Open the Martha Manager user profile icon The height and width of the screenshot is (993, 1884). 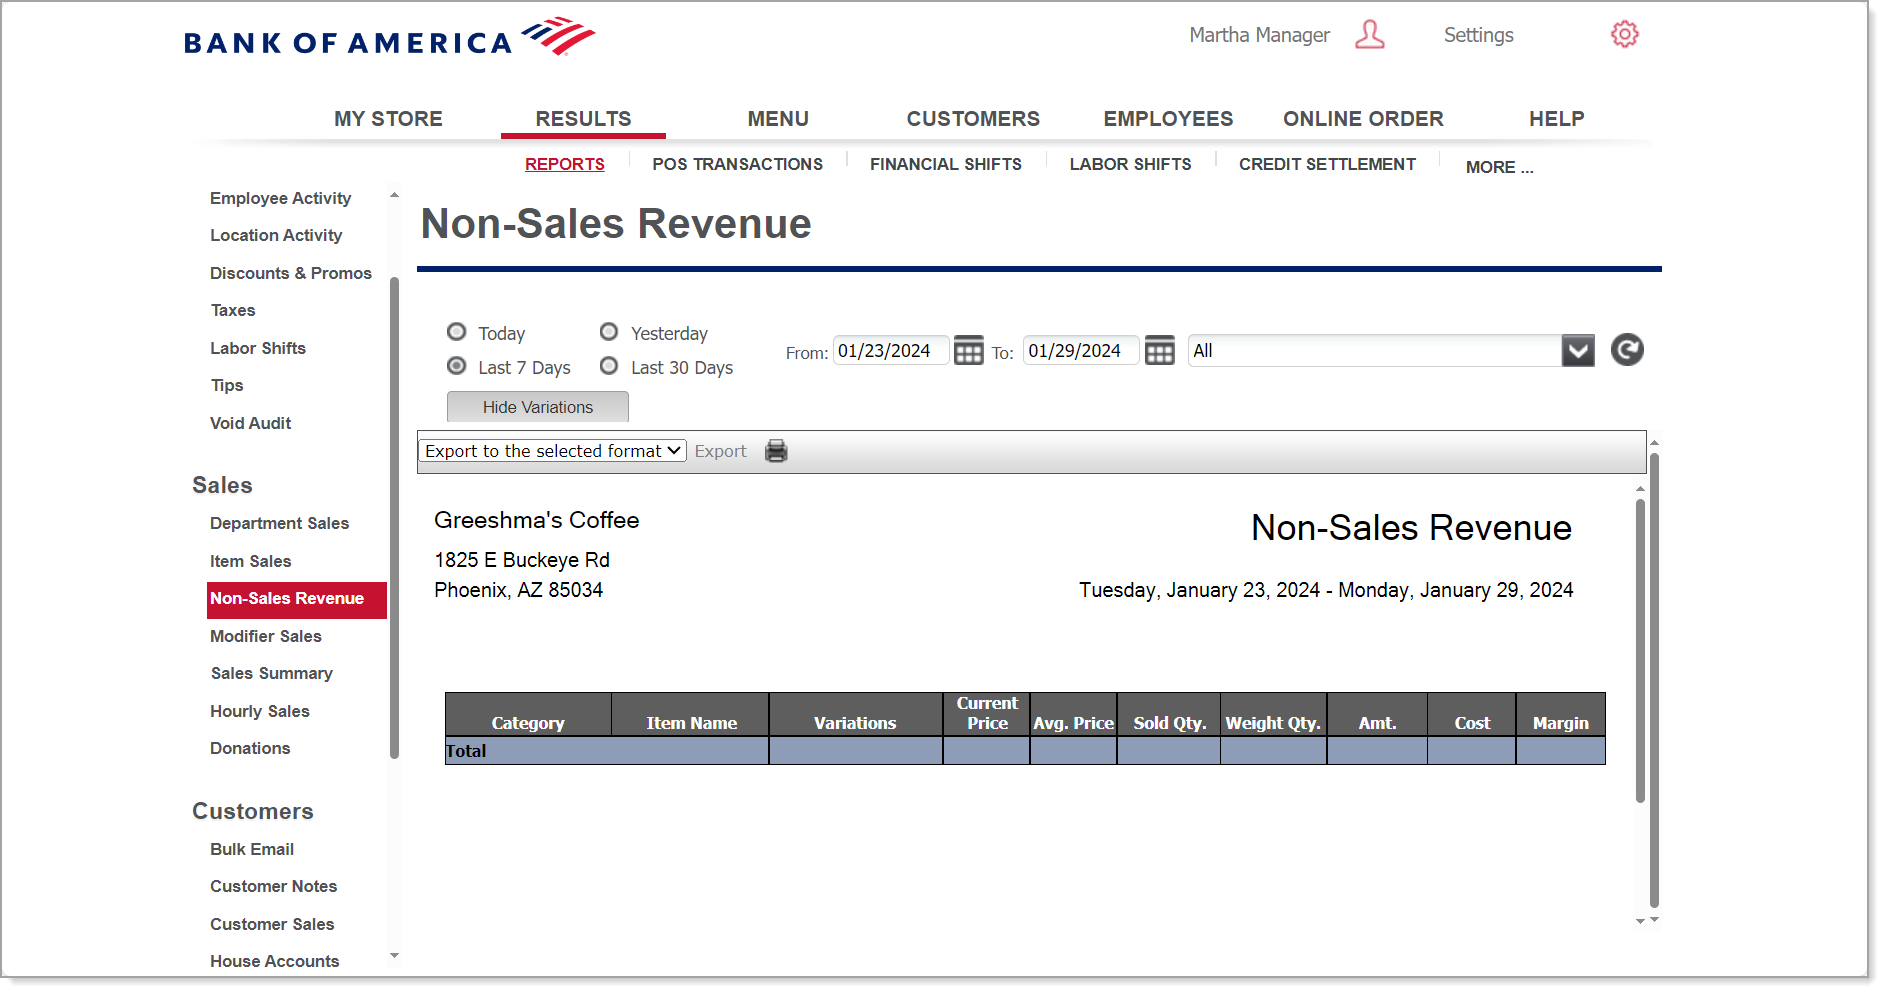point(1369,35)
